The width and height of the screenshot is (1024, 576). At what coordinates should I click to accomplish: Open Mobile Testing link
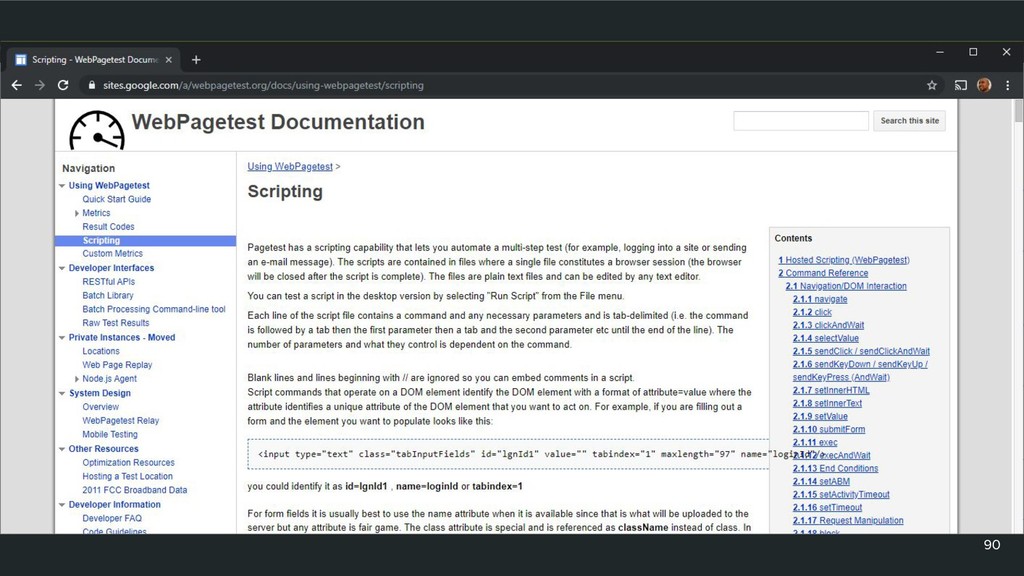click(110, 434)
